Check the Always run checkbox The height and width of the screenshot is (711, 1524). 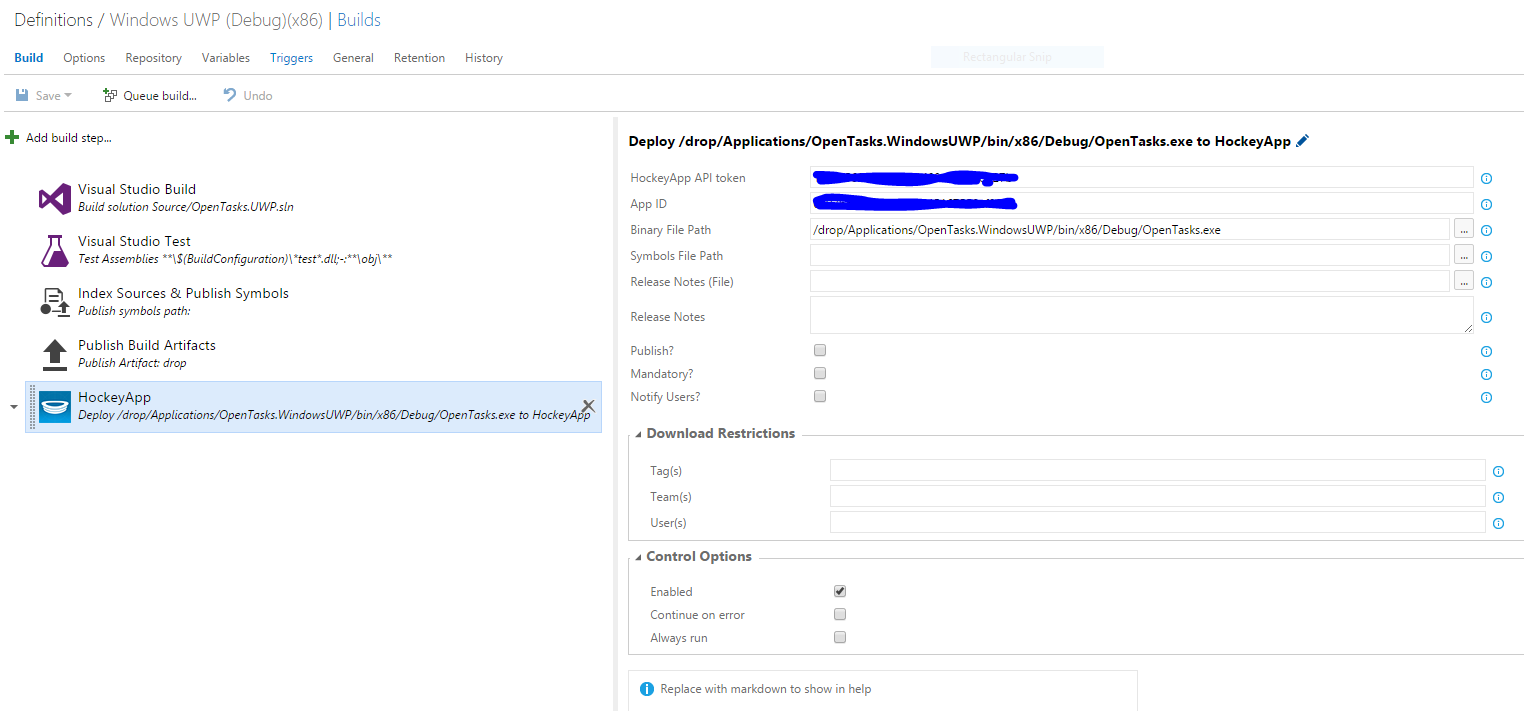click(x=840, y=637)
